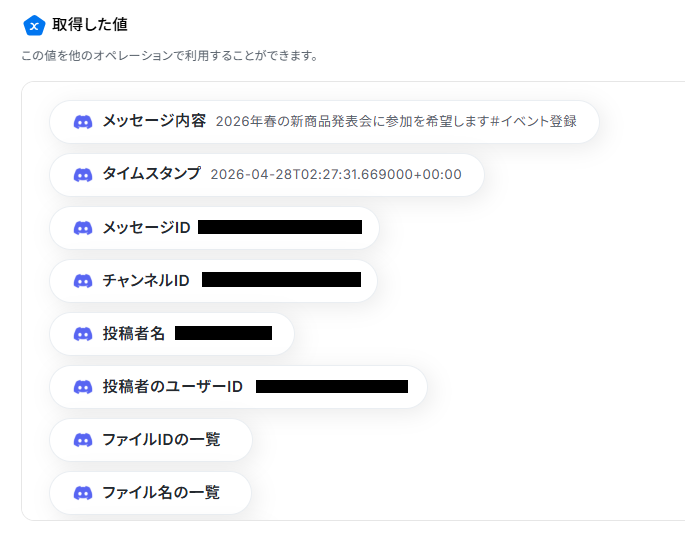Click the Discord icon beside チャンネルID

[83, 281]
